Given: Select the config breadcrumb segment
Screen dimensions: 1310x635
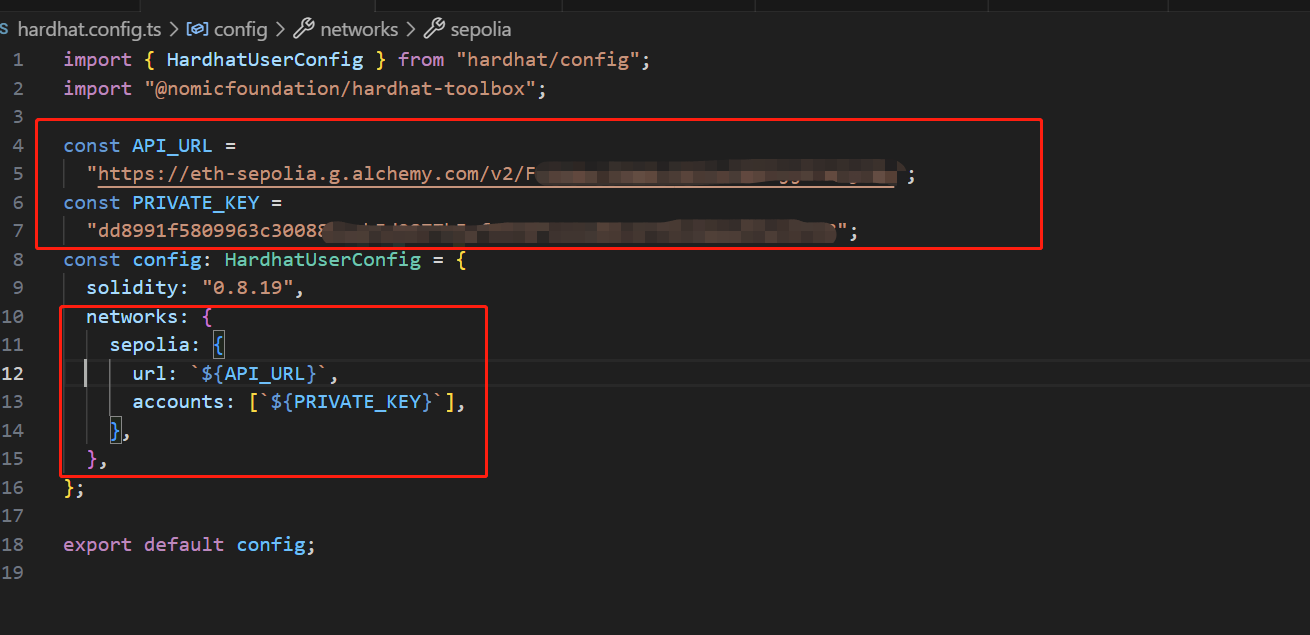Looking at the screenshot, I should tap(241, 30).
